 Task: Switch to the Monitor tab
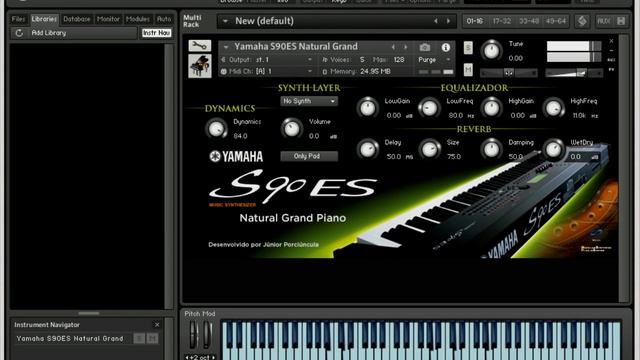108,19
